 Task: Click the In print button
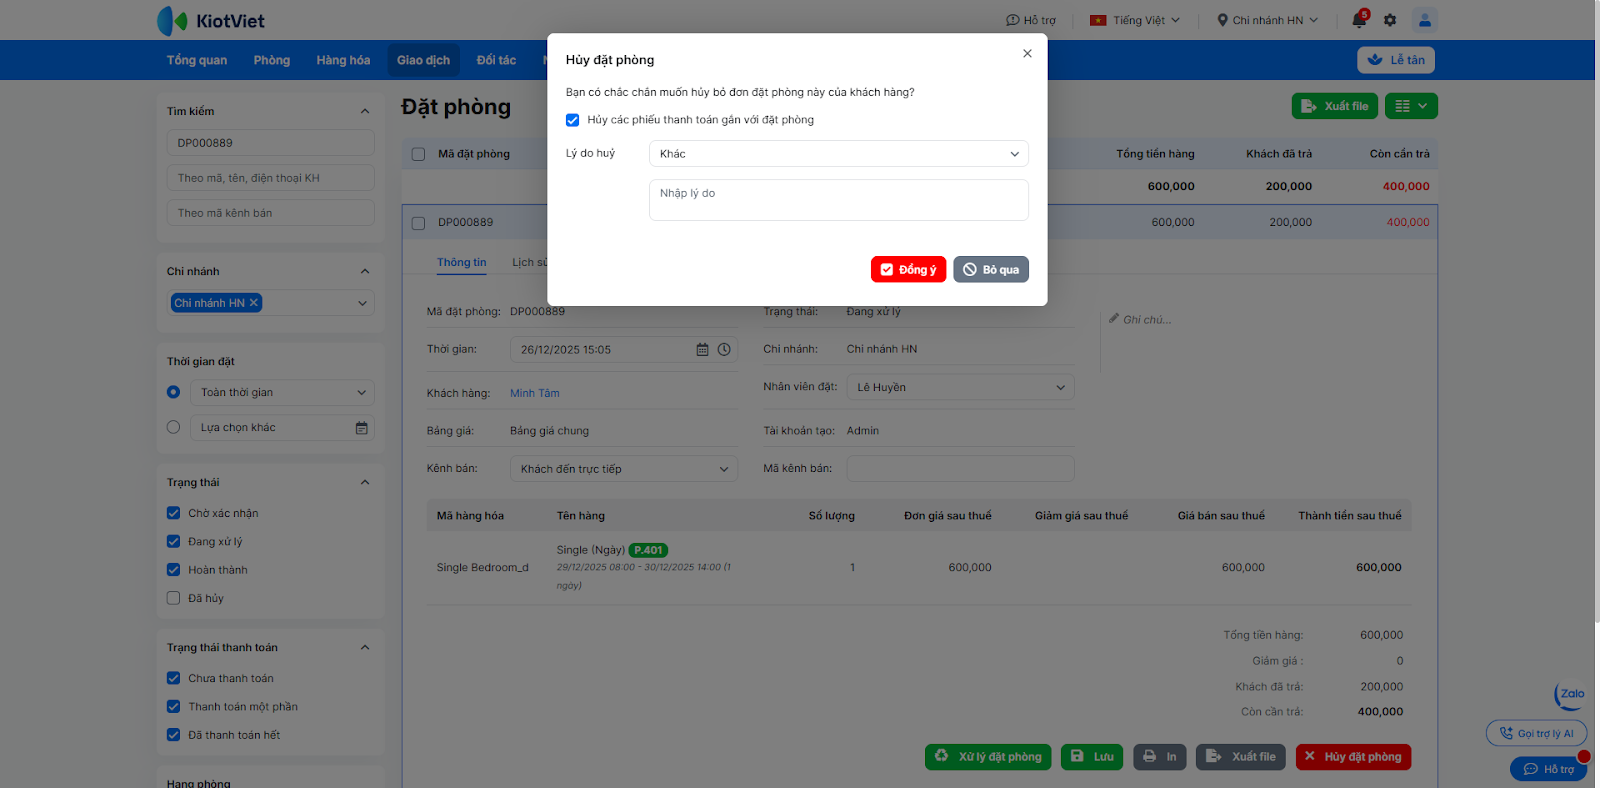tap(1160, 757)
